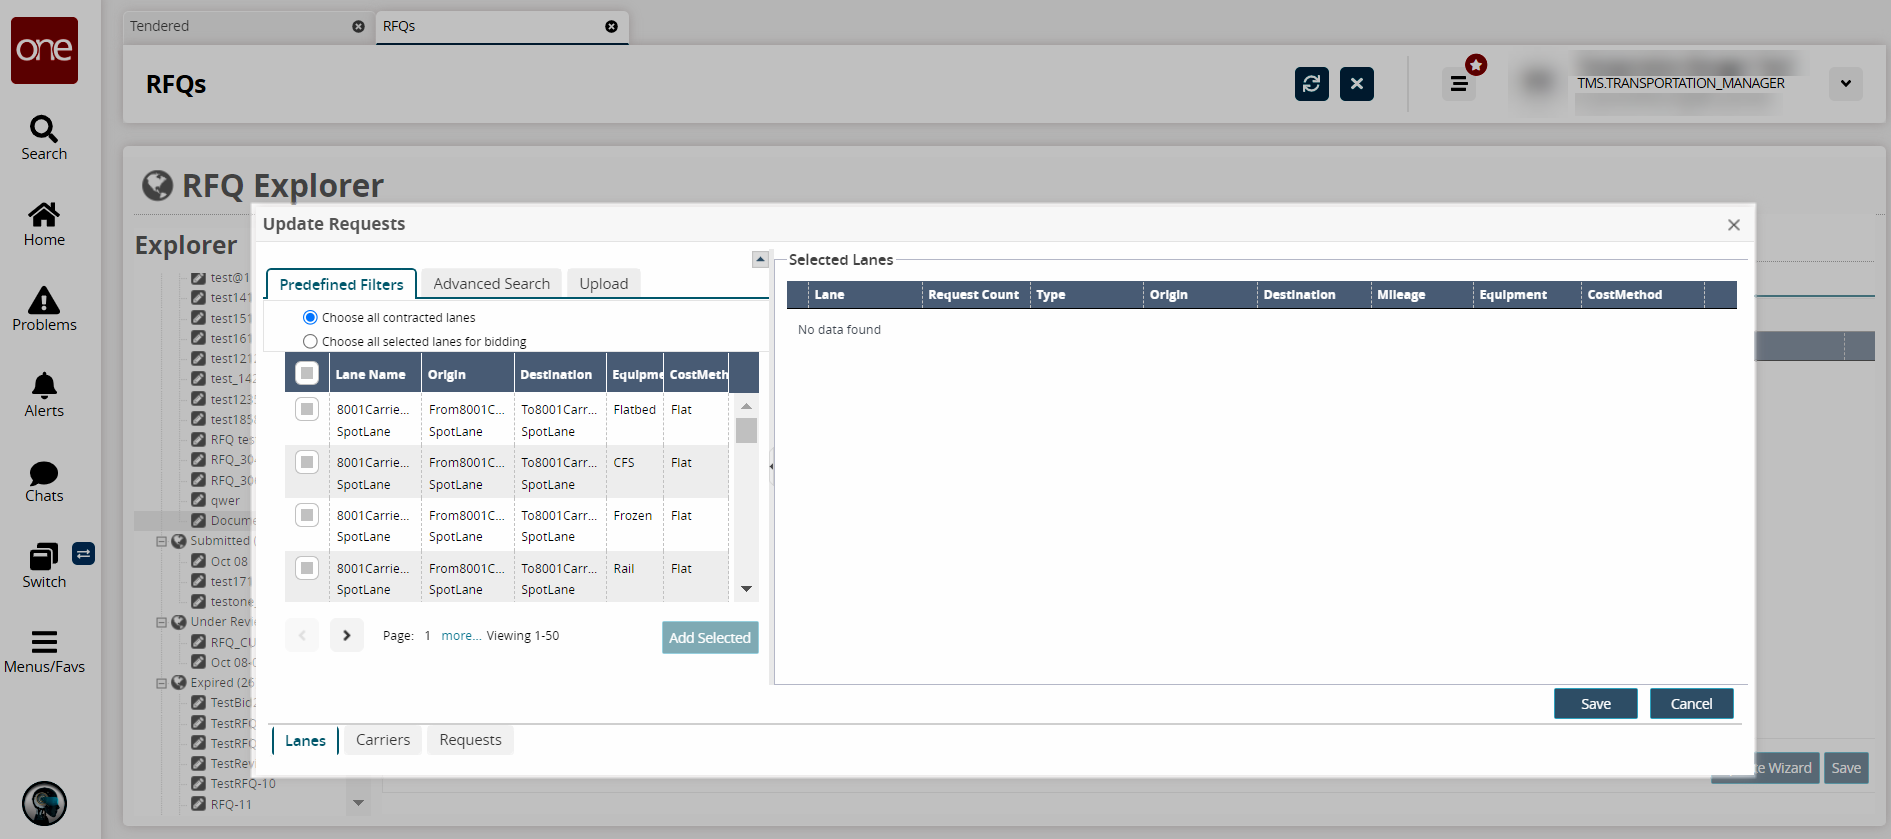Select Choose all selected lanes for bidding

[x=310, y=341]
